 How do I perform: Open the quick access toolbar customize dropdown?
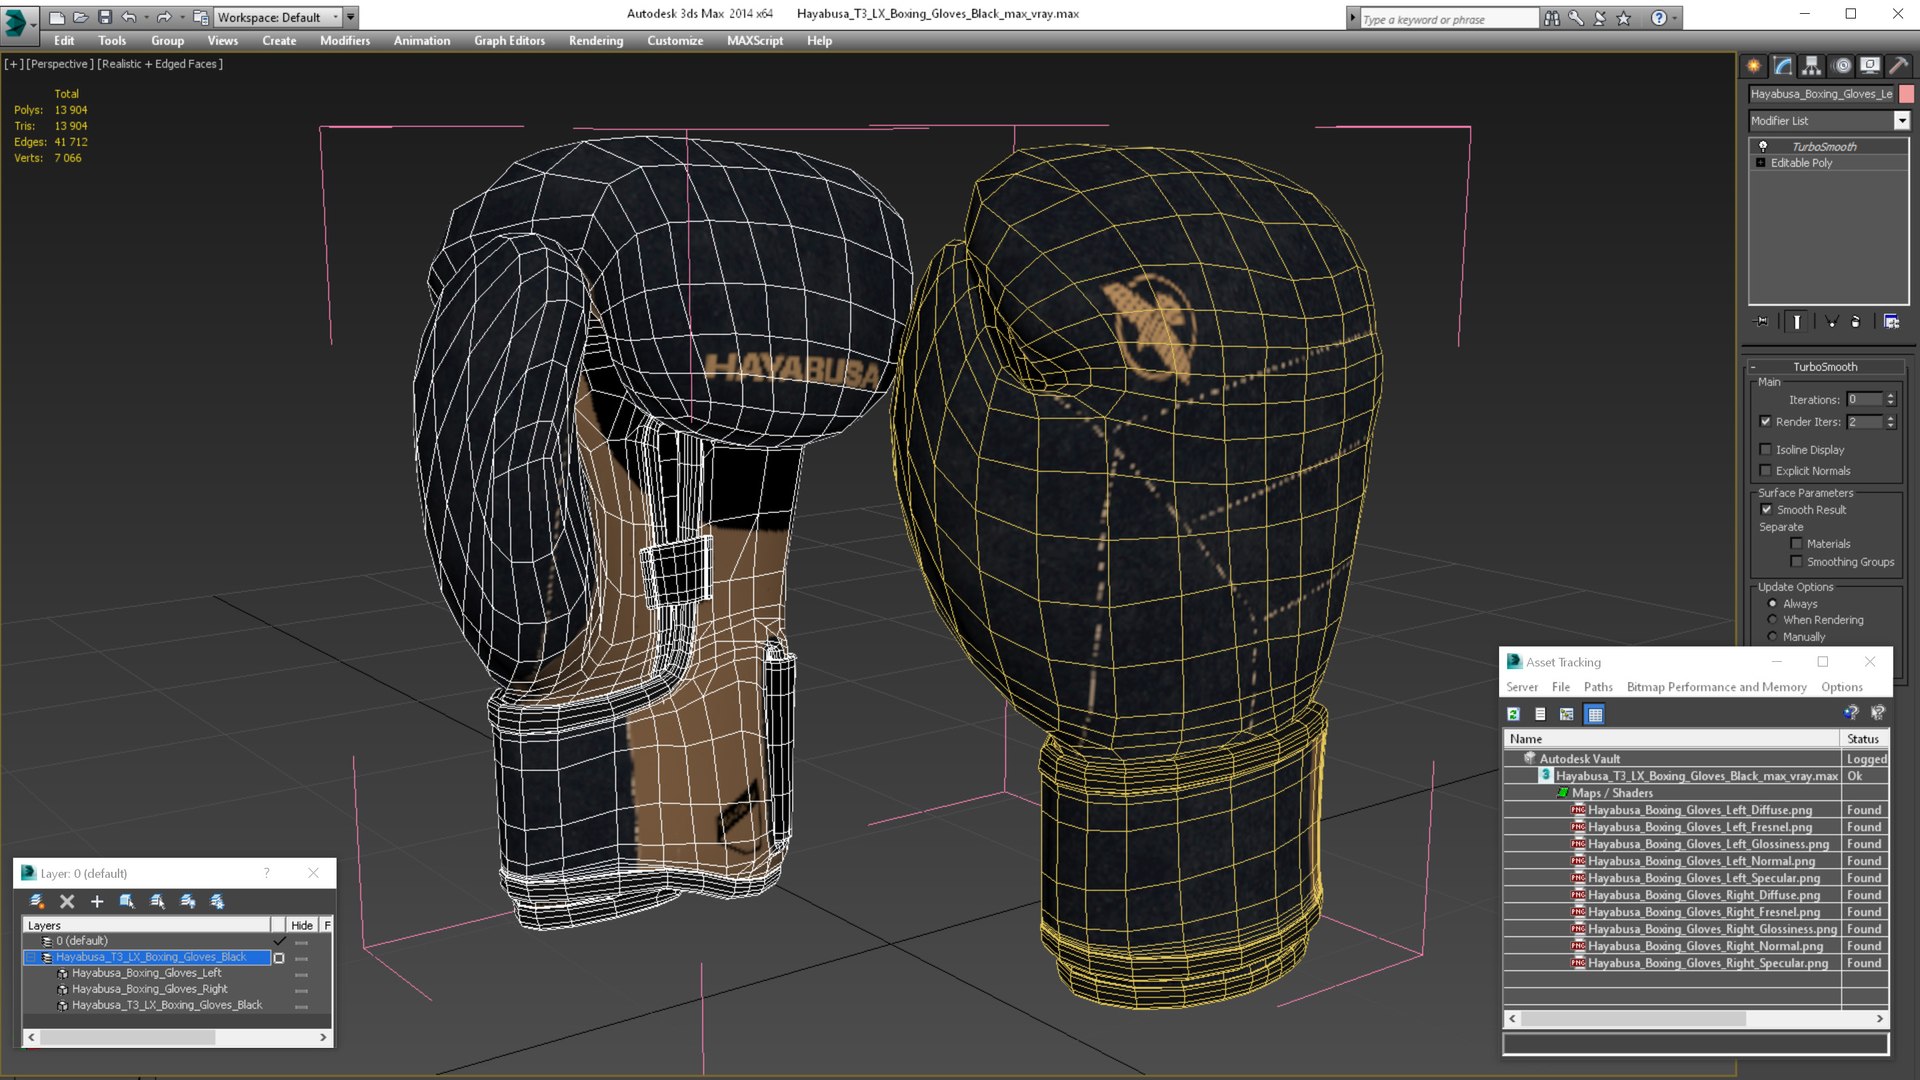(351, 17)
